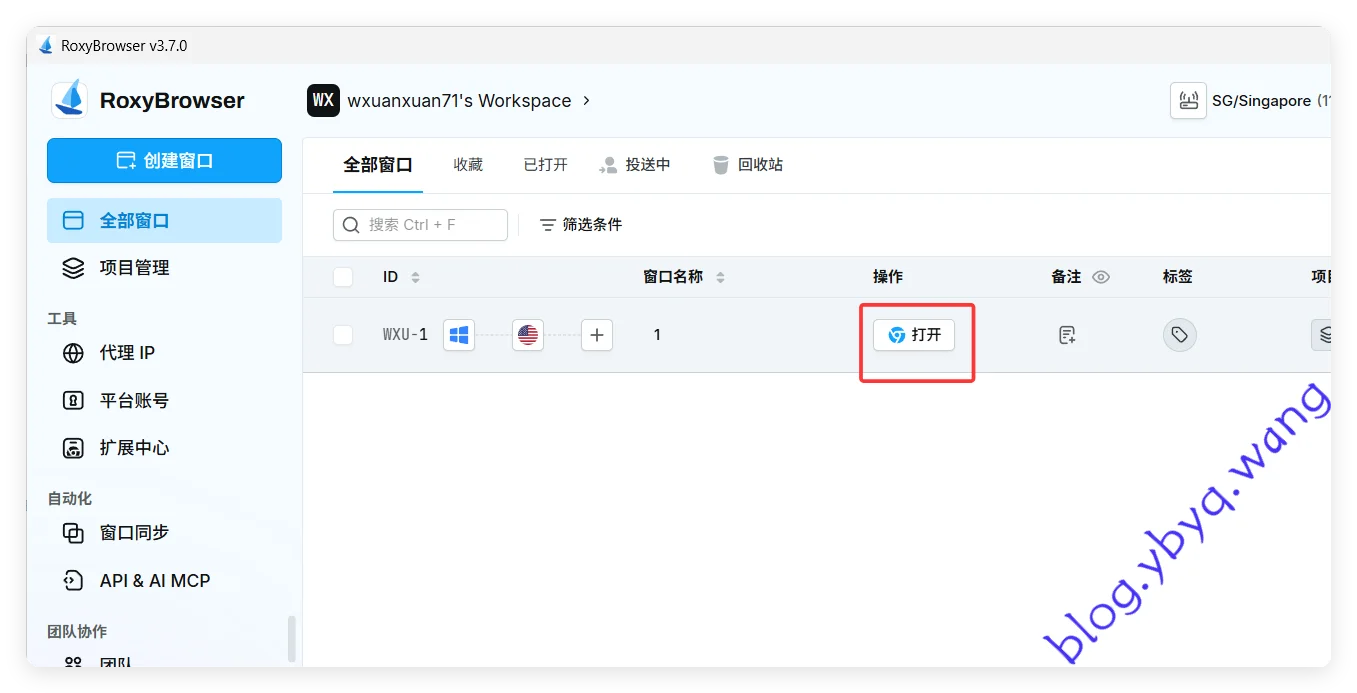The image size is (1357, 693).
Task: Click the plus icon next to the flag
Action: pos(597,335)
